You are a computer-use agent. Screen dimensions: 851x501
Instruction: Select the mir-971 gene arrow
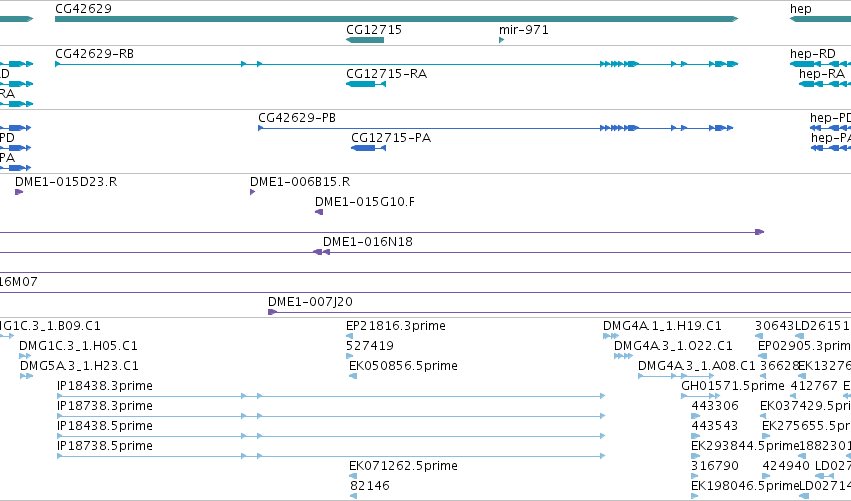coord(501,40)
